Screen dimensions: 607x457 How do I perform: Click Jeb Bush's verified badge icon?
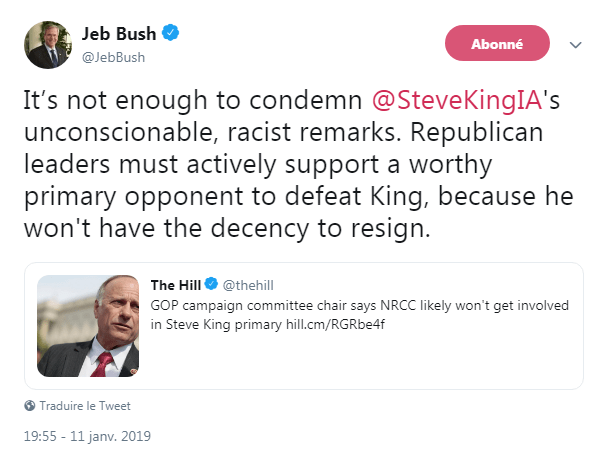click(171, 34)
